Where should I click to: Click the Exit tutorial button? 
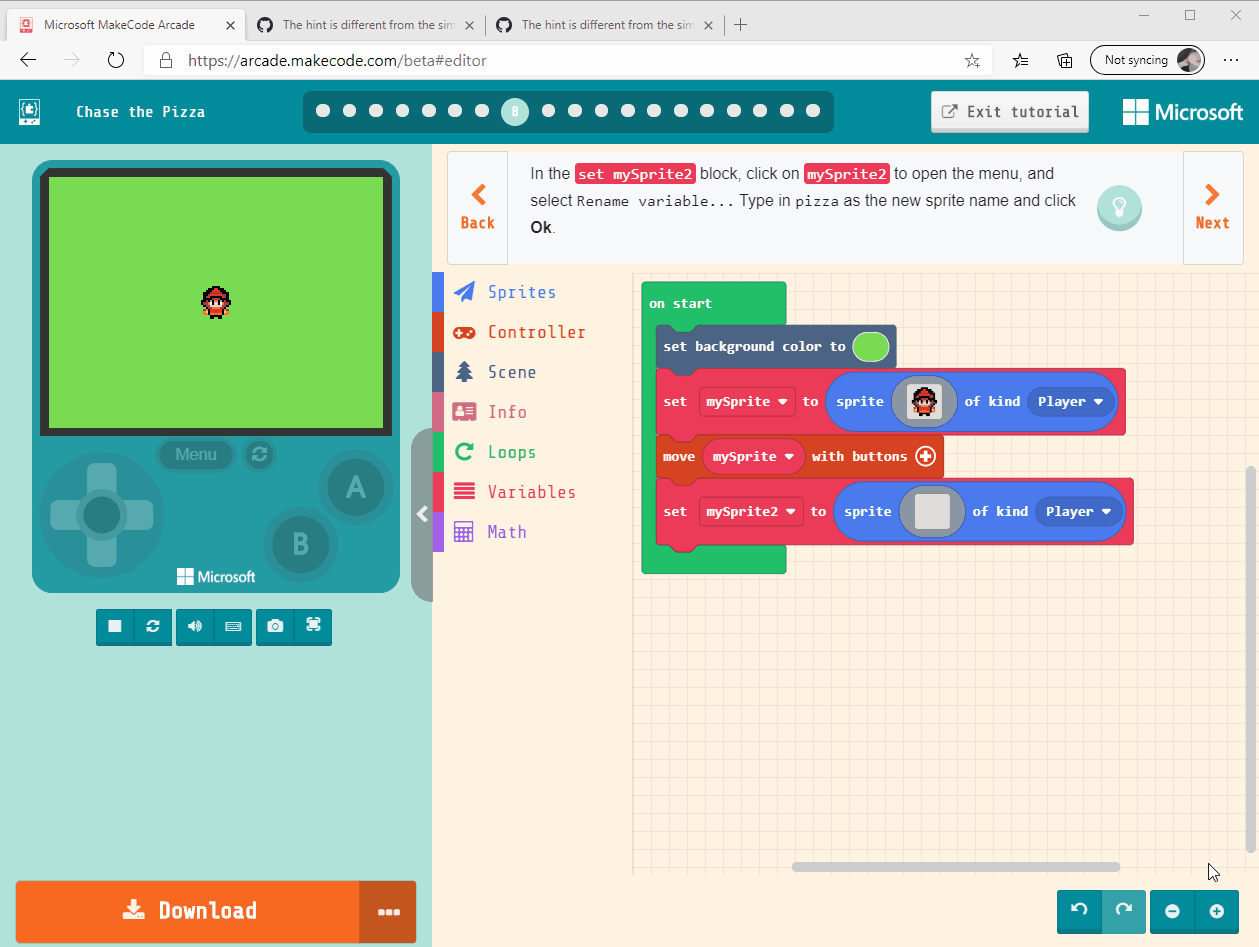click(1010, 112)
